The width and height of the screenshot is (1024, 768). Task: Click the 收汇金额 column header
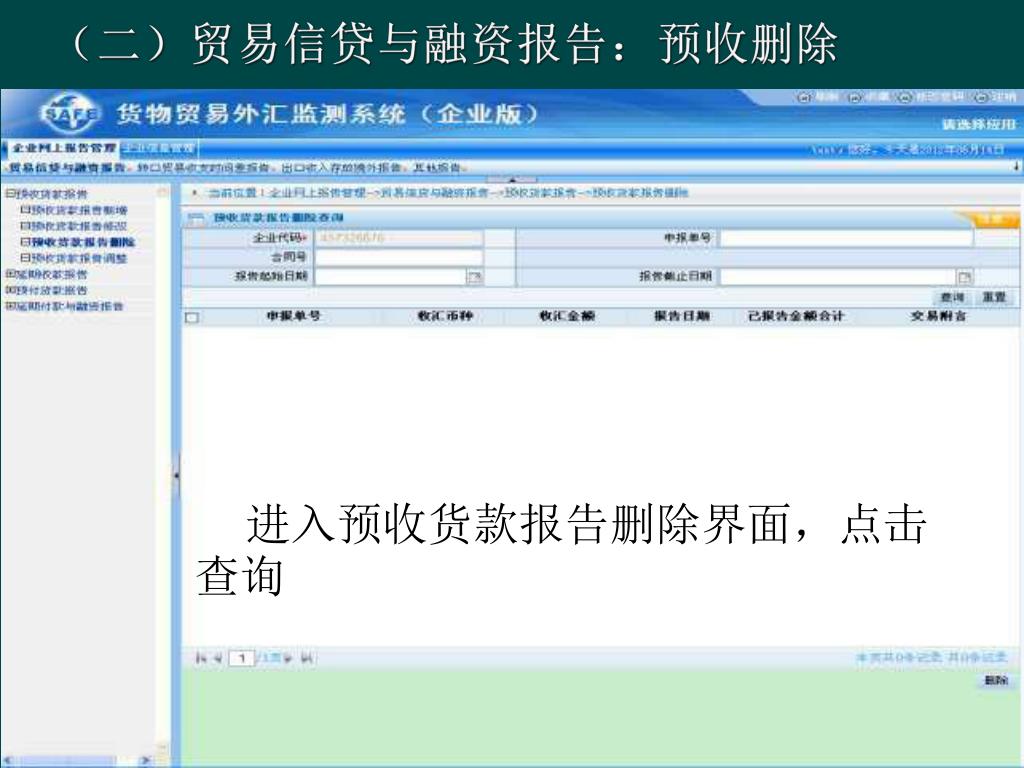click(x=567, y=316)
